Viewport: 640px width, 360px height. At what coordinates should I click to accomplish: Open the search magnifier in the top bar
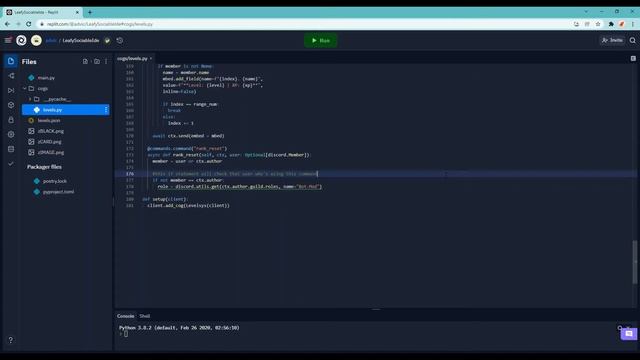pyautogui.click(x=632, y=40)
